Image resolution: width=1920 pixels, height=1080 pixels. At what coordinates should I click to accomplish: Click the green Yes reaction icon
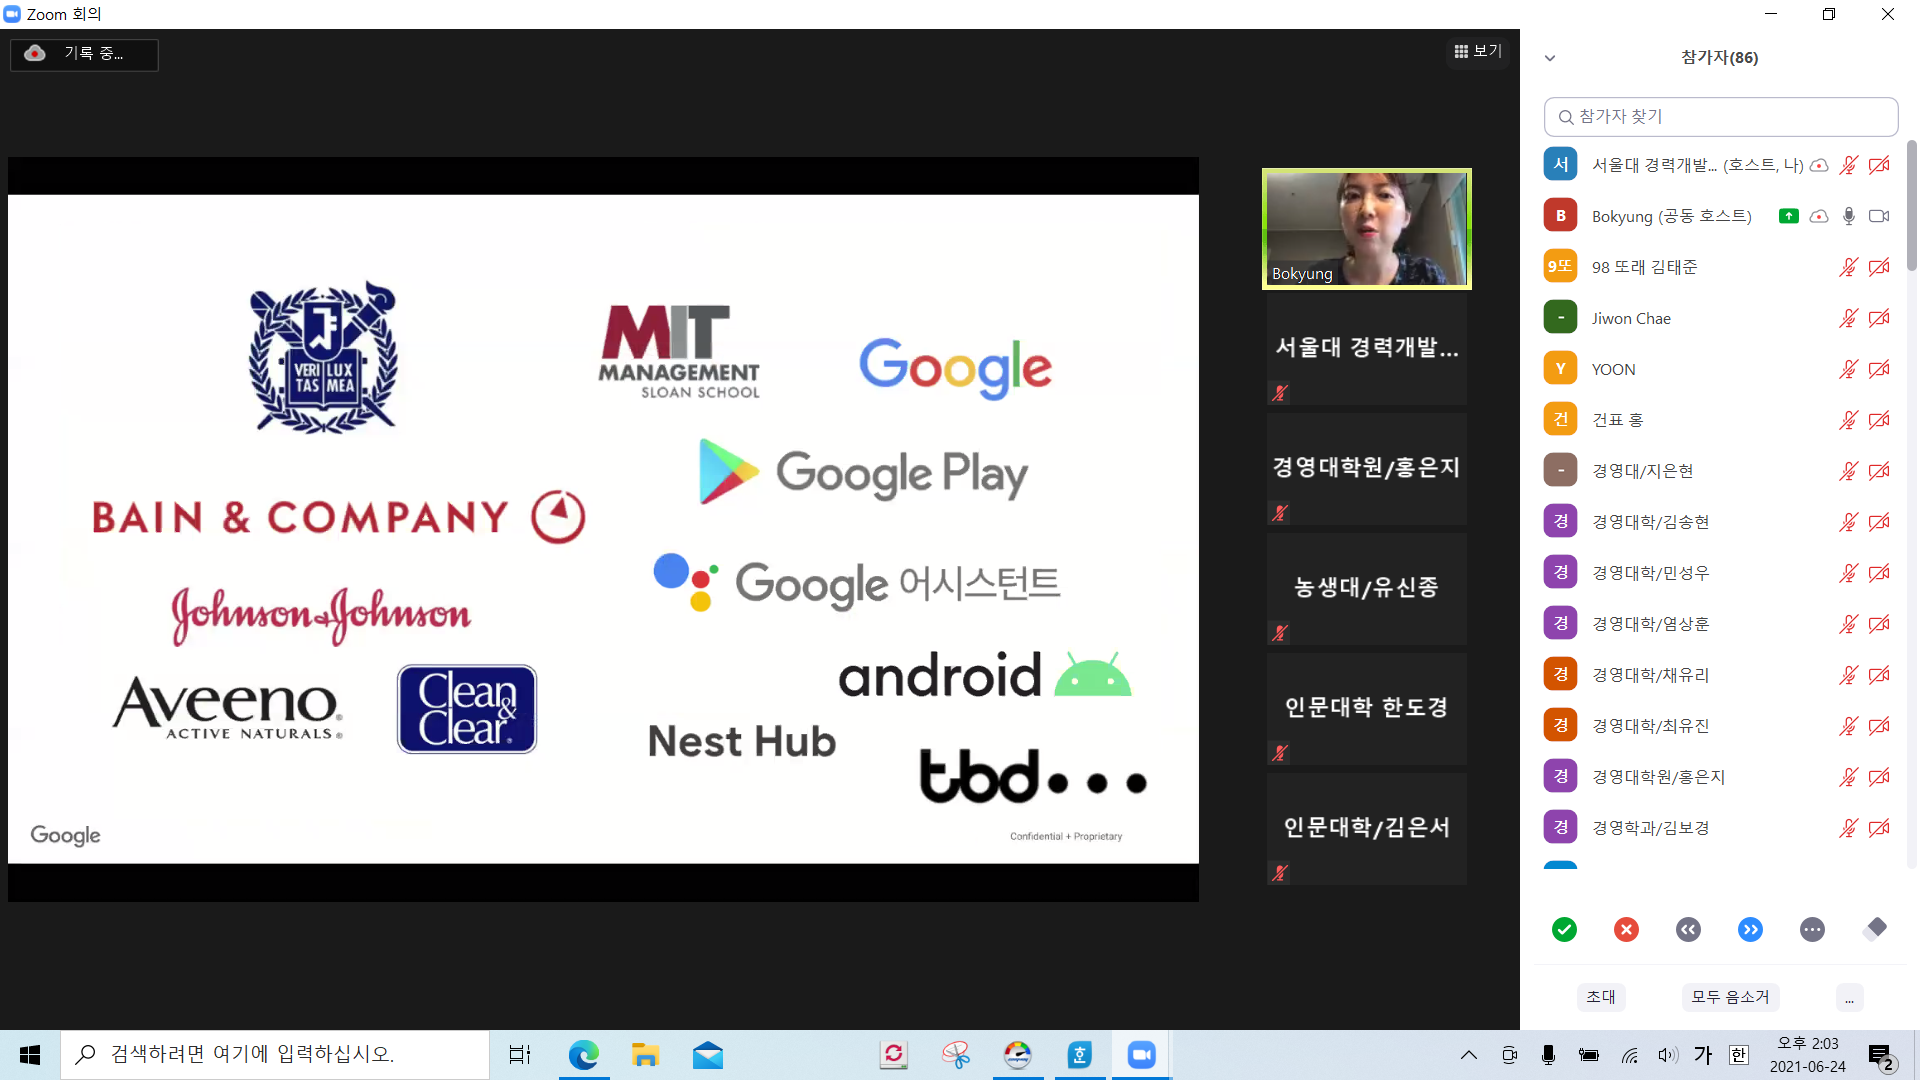tap(1564, 930)
